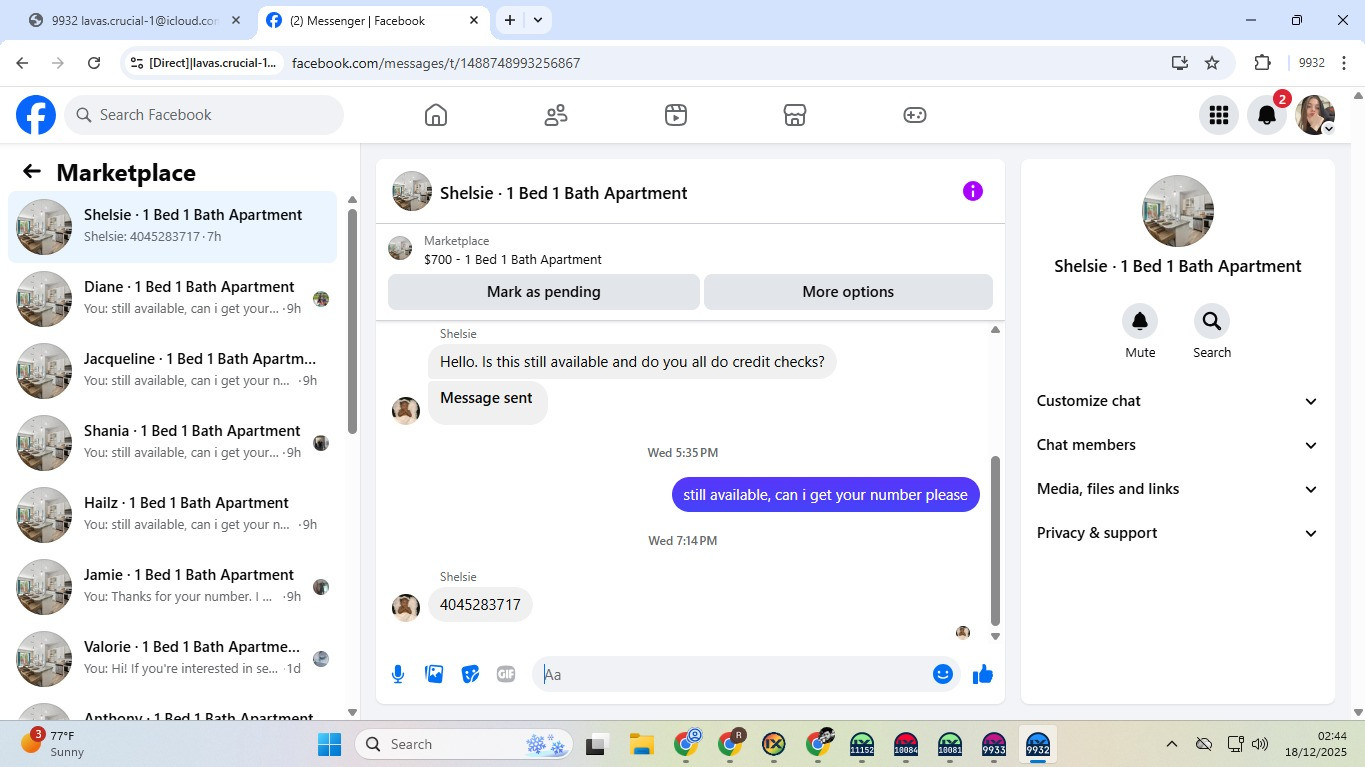The image size is (1365, 767).
Task: Click the Shelsie chat header title
Action: (x=563, y=193)
